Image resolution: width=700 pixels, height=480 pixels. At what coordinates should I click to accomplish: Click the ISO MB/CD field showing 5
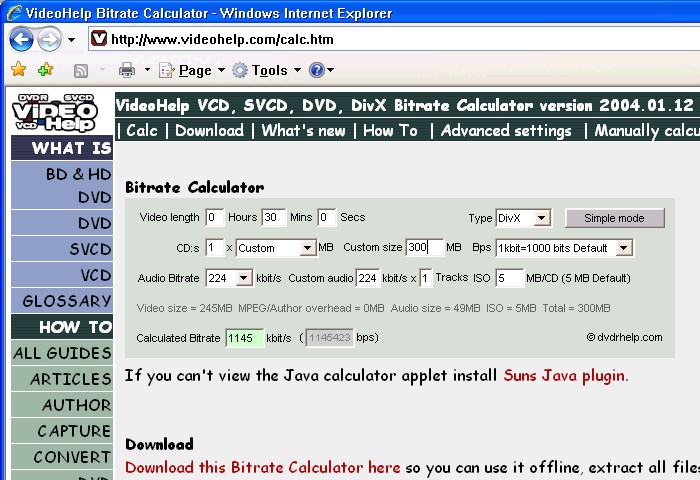tap(509, 278)
